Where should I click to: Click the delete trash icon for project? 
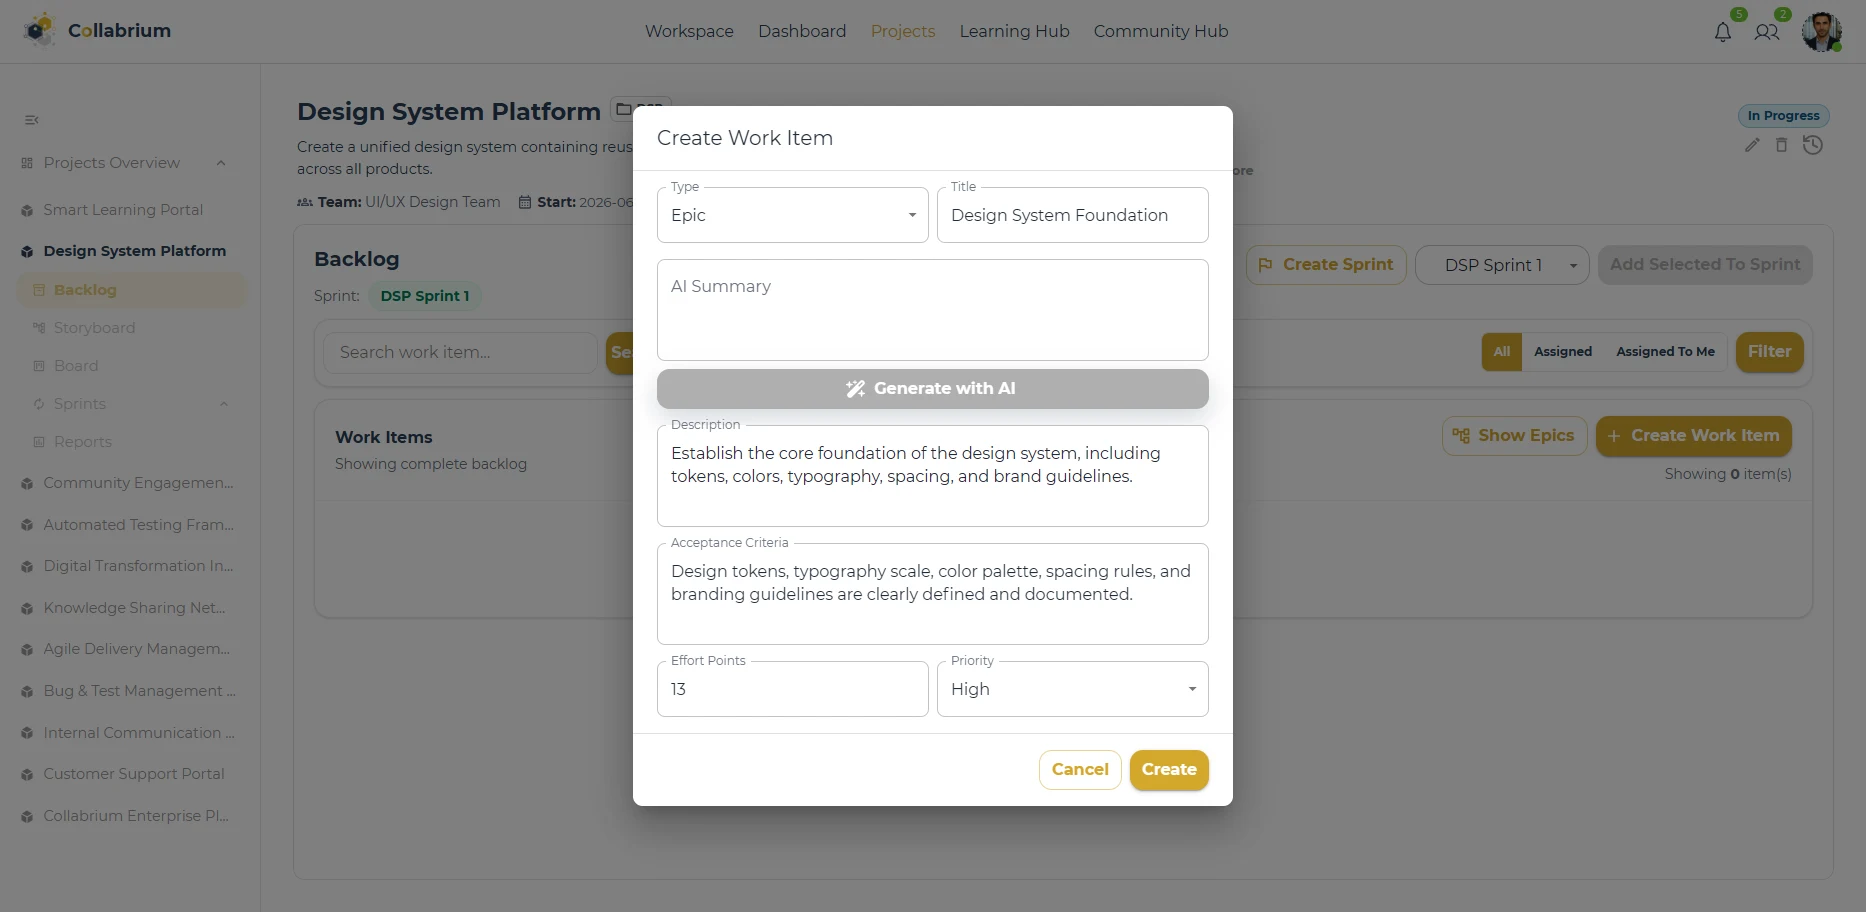(x=1781, y=145)
